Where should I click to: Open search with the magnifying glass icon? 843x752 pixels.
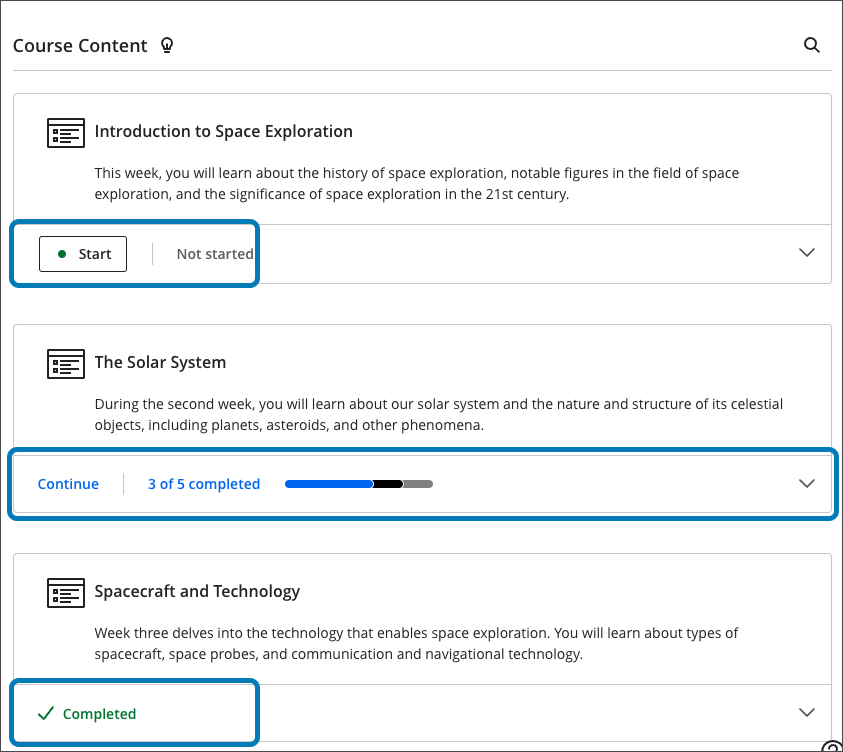coord(812,45)
